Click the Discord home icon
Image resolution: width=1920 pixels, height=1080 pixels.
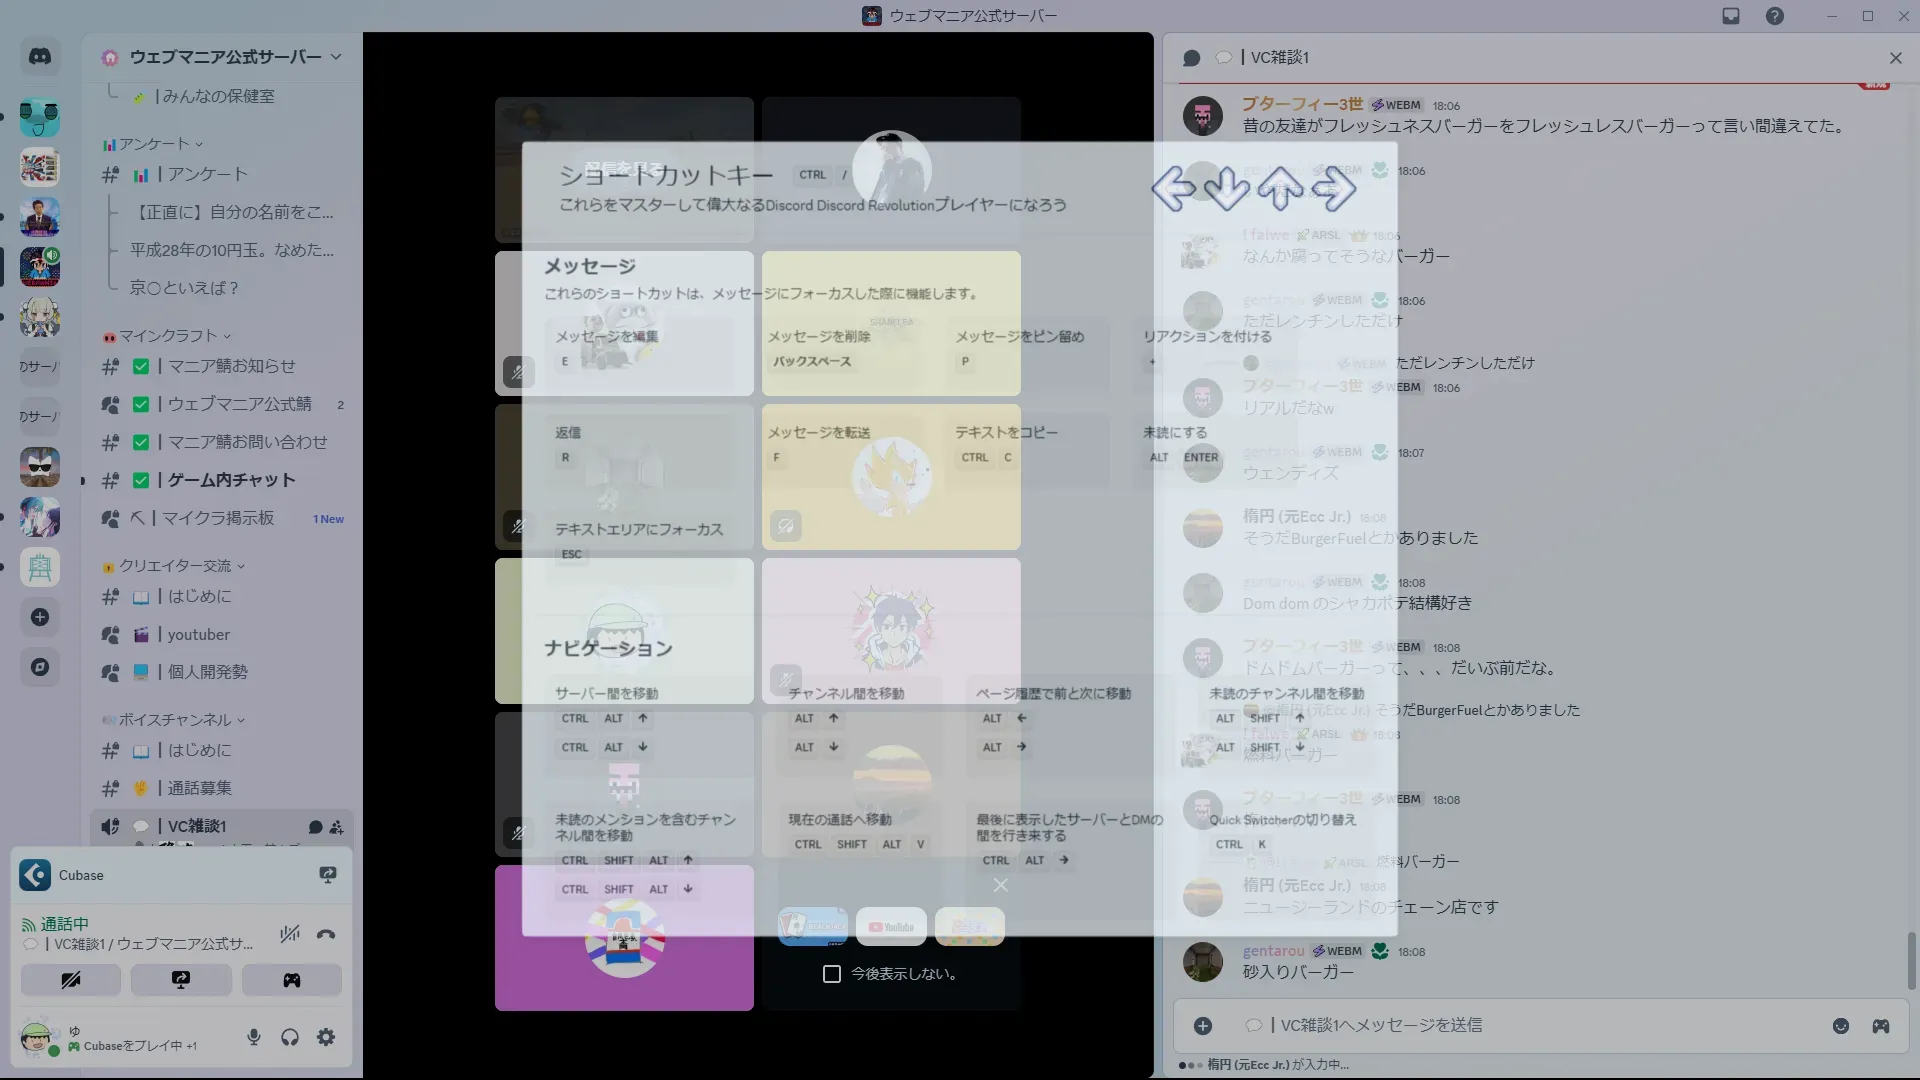[x=40, y=57]
